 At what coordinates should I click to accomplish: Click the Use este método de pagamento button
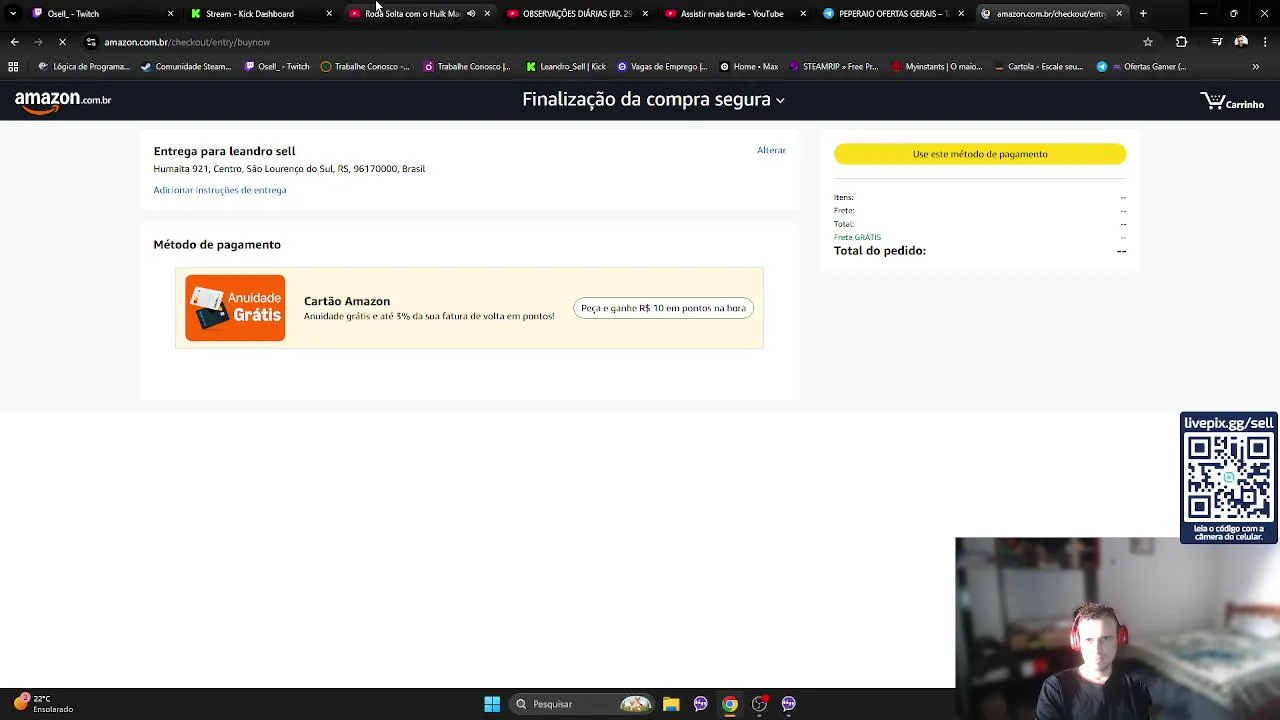pos(980,154)
